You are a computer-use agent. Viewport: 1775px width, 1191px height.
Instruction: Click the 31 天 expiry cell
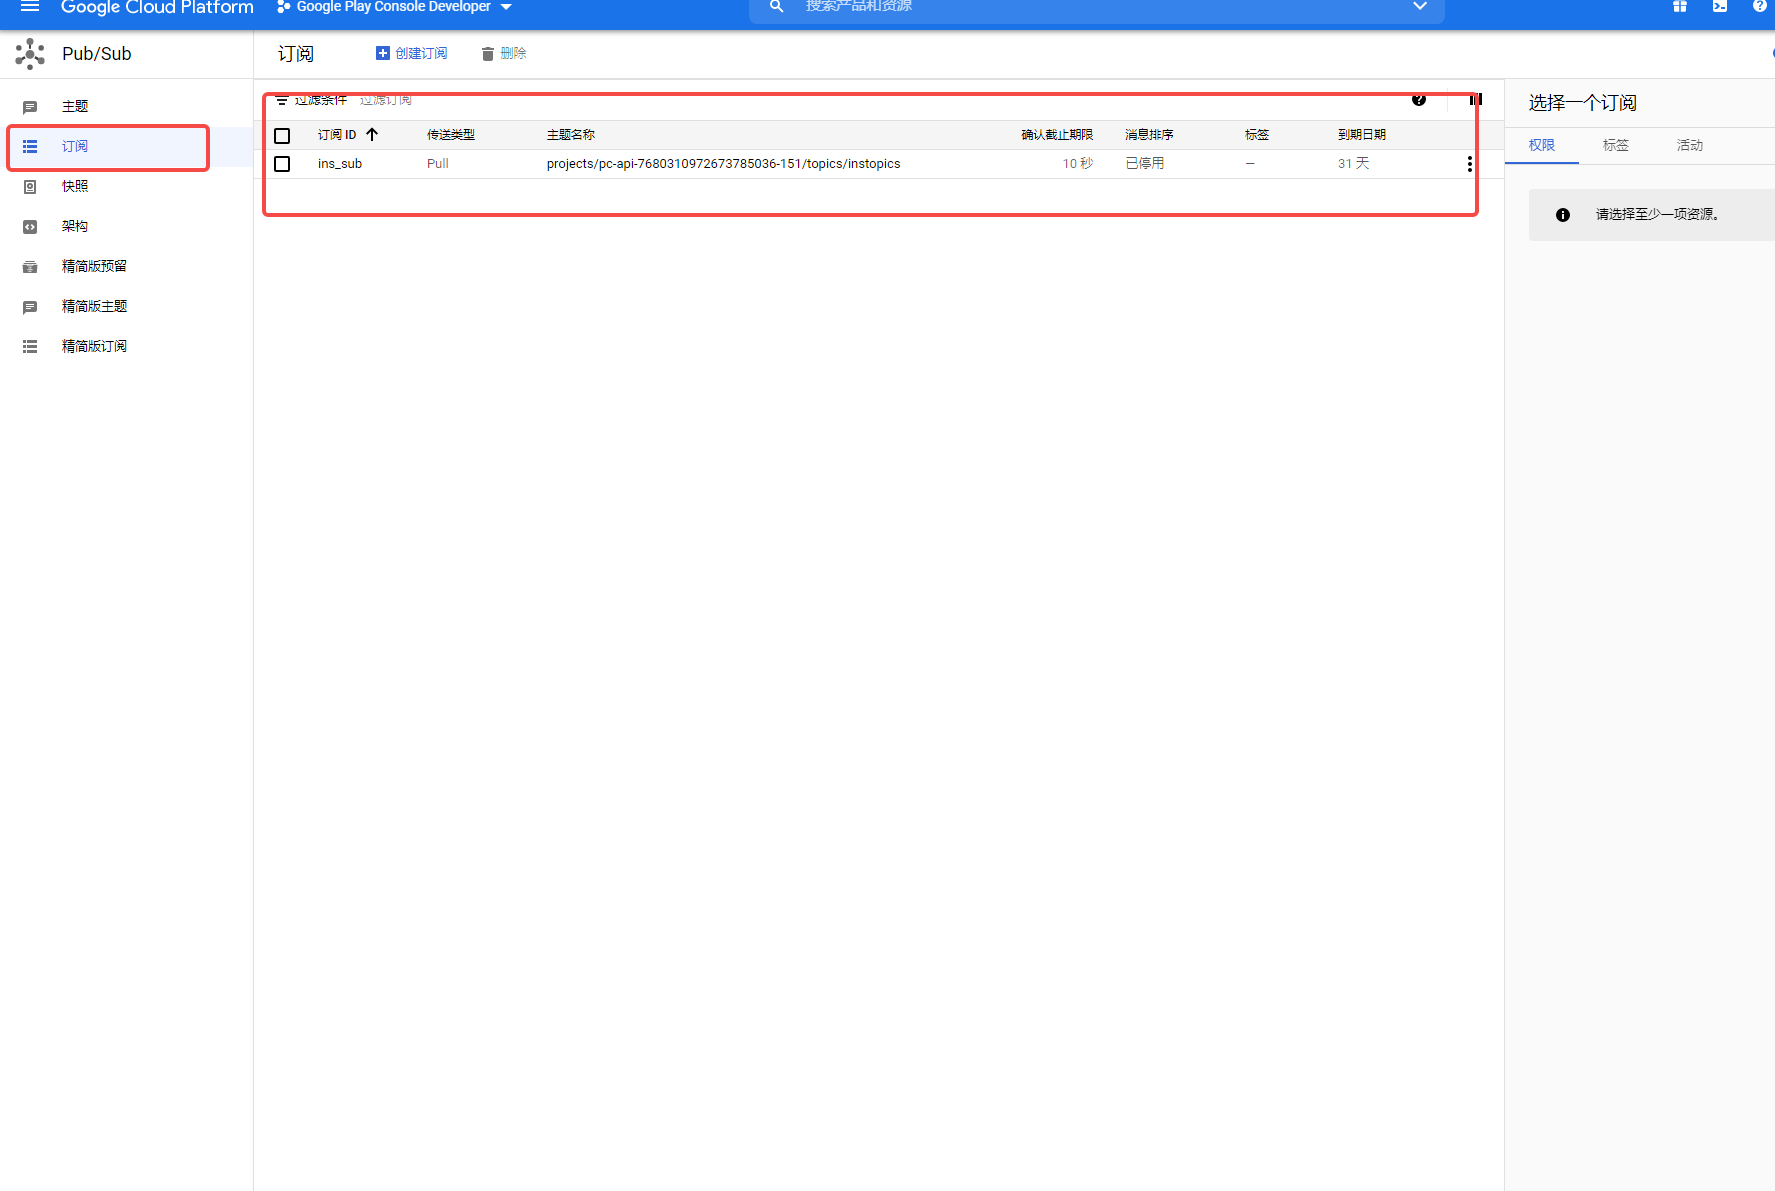point(1354,164)
